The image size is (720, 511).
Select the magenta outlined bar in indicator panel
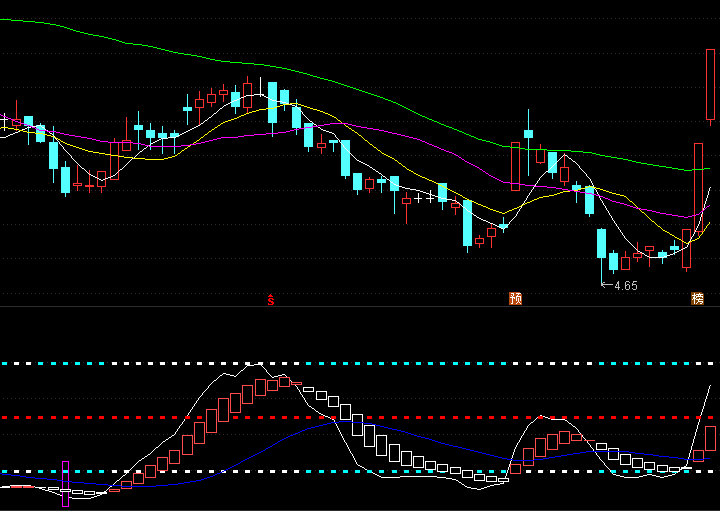coord(65,484)
